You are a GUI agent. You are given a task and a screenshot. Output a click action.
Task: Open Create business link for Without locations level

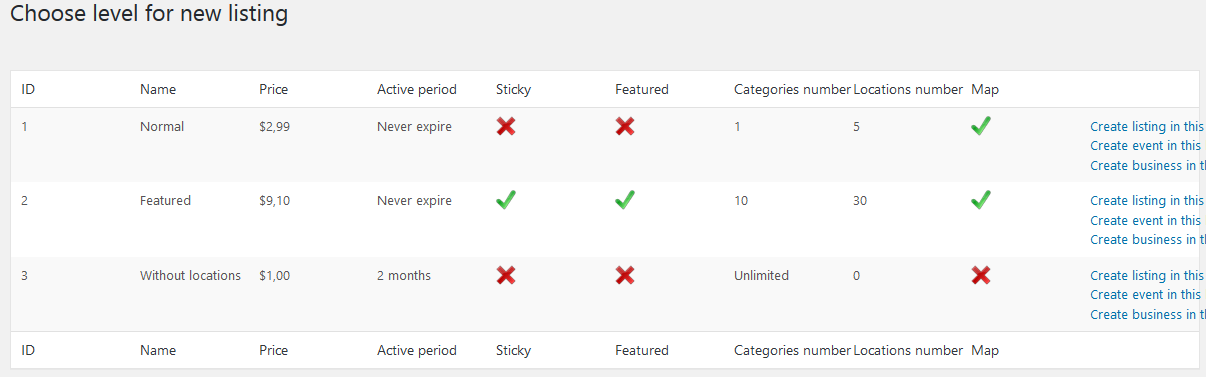(1148, 315)
